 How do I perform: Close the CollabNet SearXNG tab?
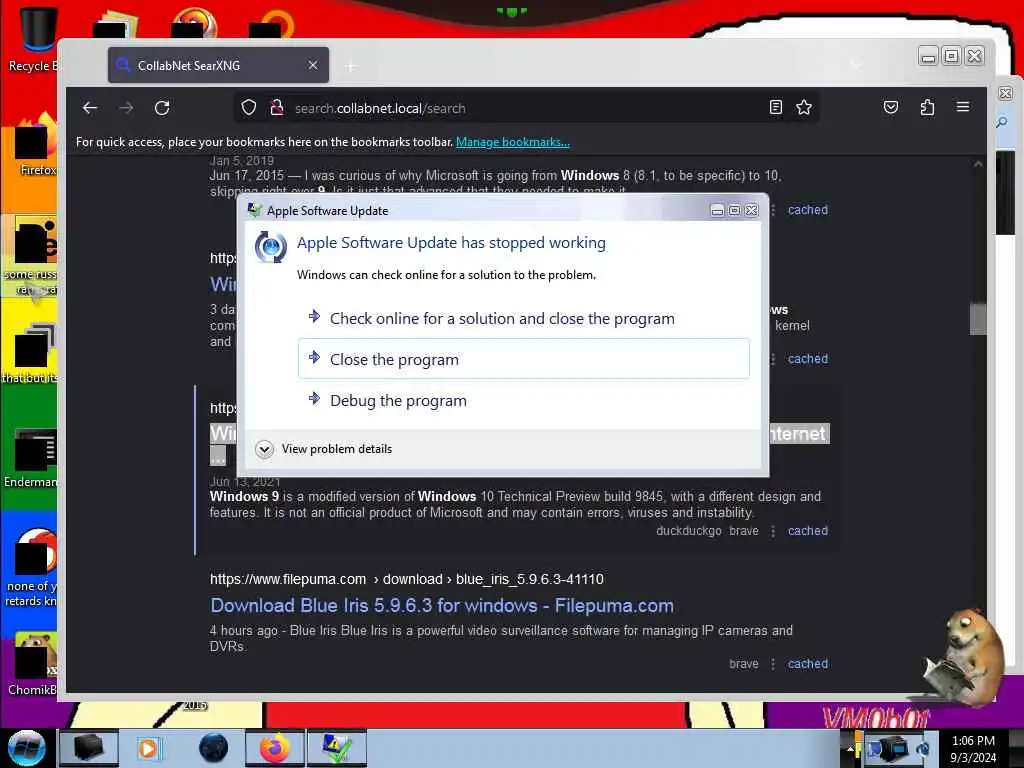313,65
